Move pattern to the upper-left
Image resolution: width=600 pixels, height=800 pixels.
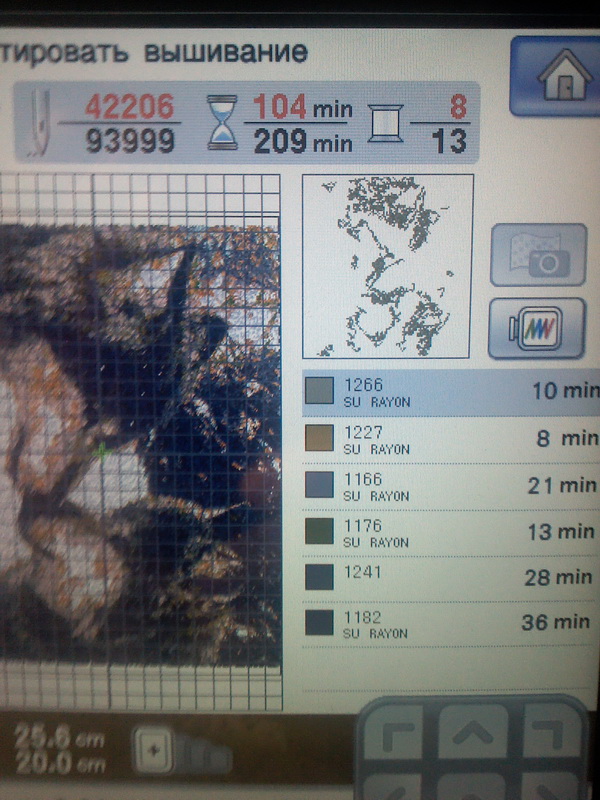click(x=395, y=733)
